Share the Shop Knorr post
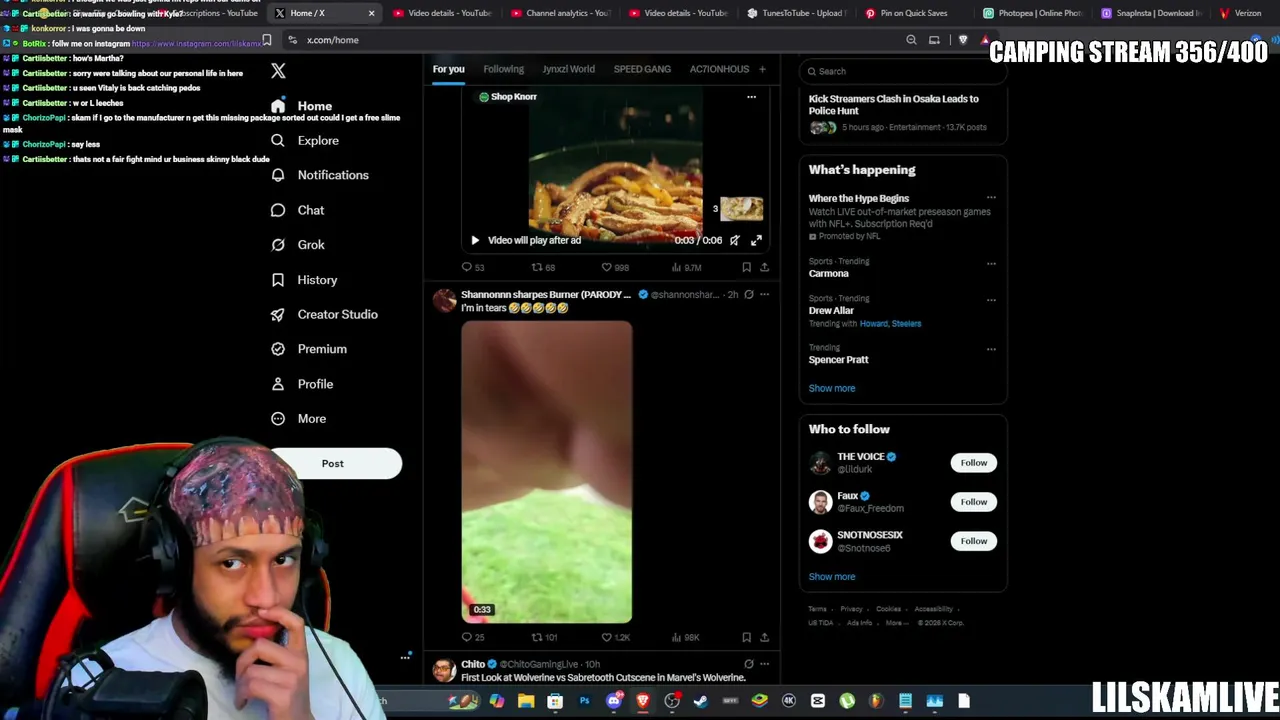1280x720 pixels. click(764, 267)
